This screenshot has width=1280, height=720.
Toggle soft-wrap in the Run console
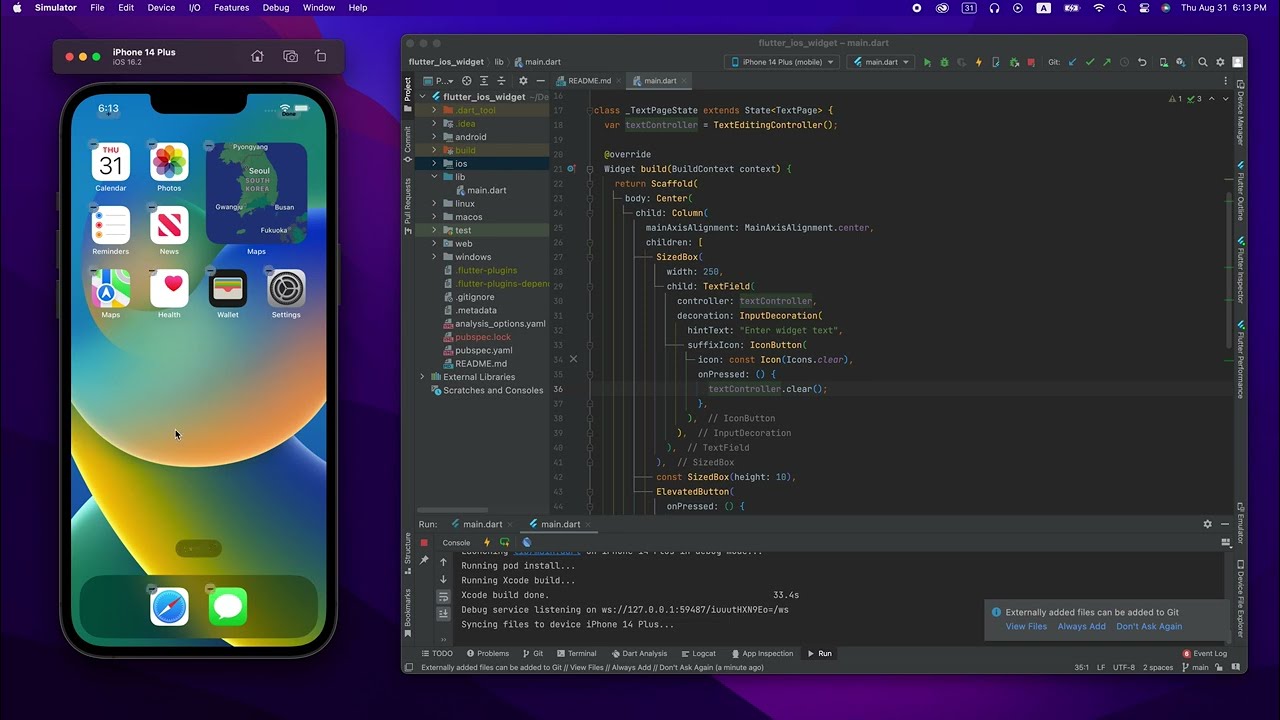point(444,597)
